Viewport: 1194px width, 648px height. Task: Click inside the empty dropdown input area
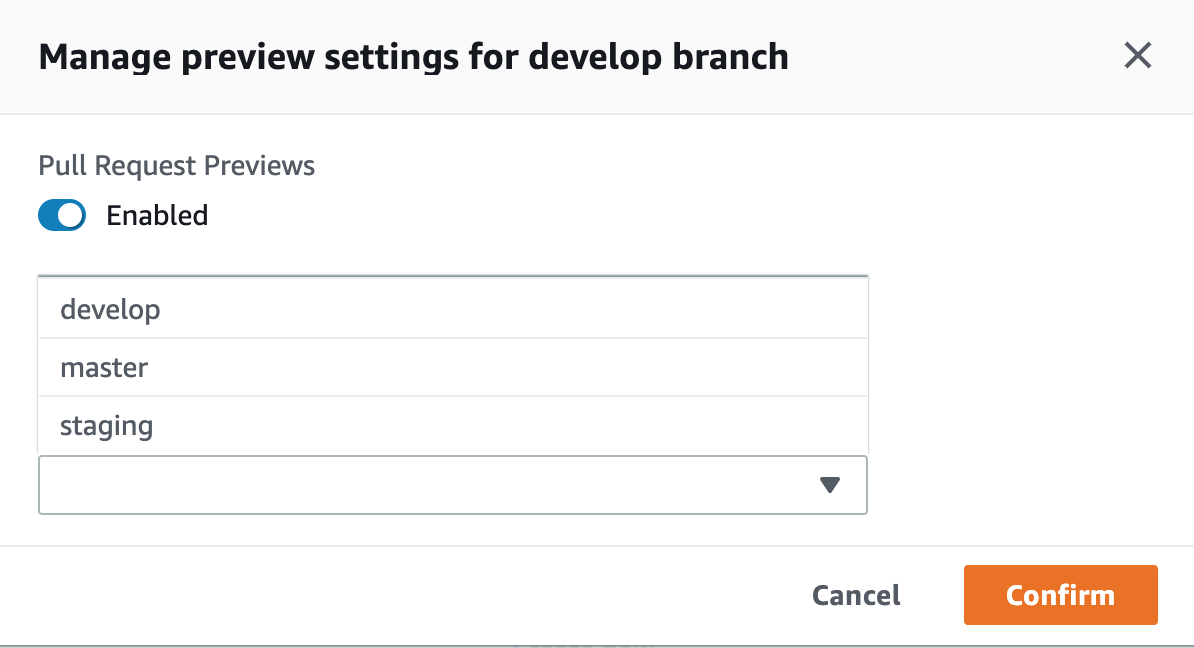[400, 485]
